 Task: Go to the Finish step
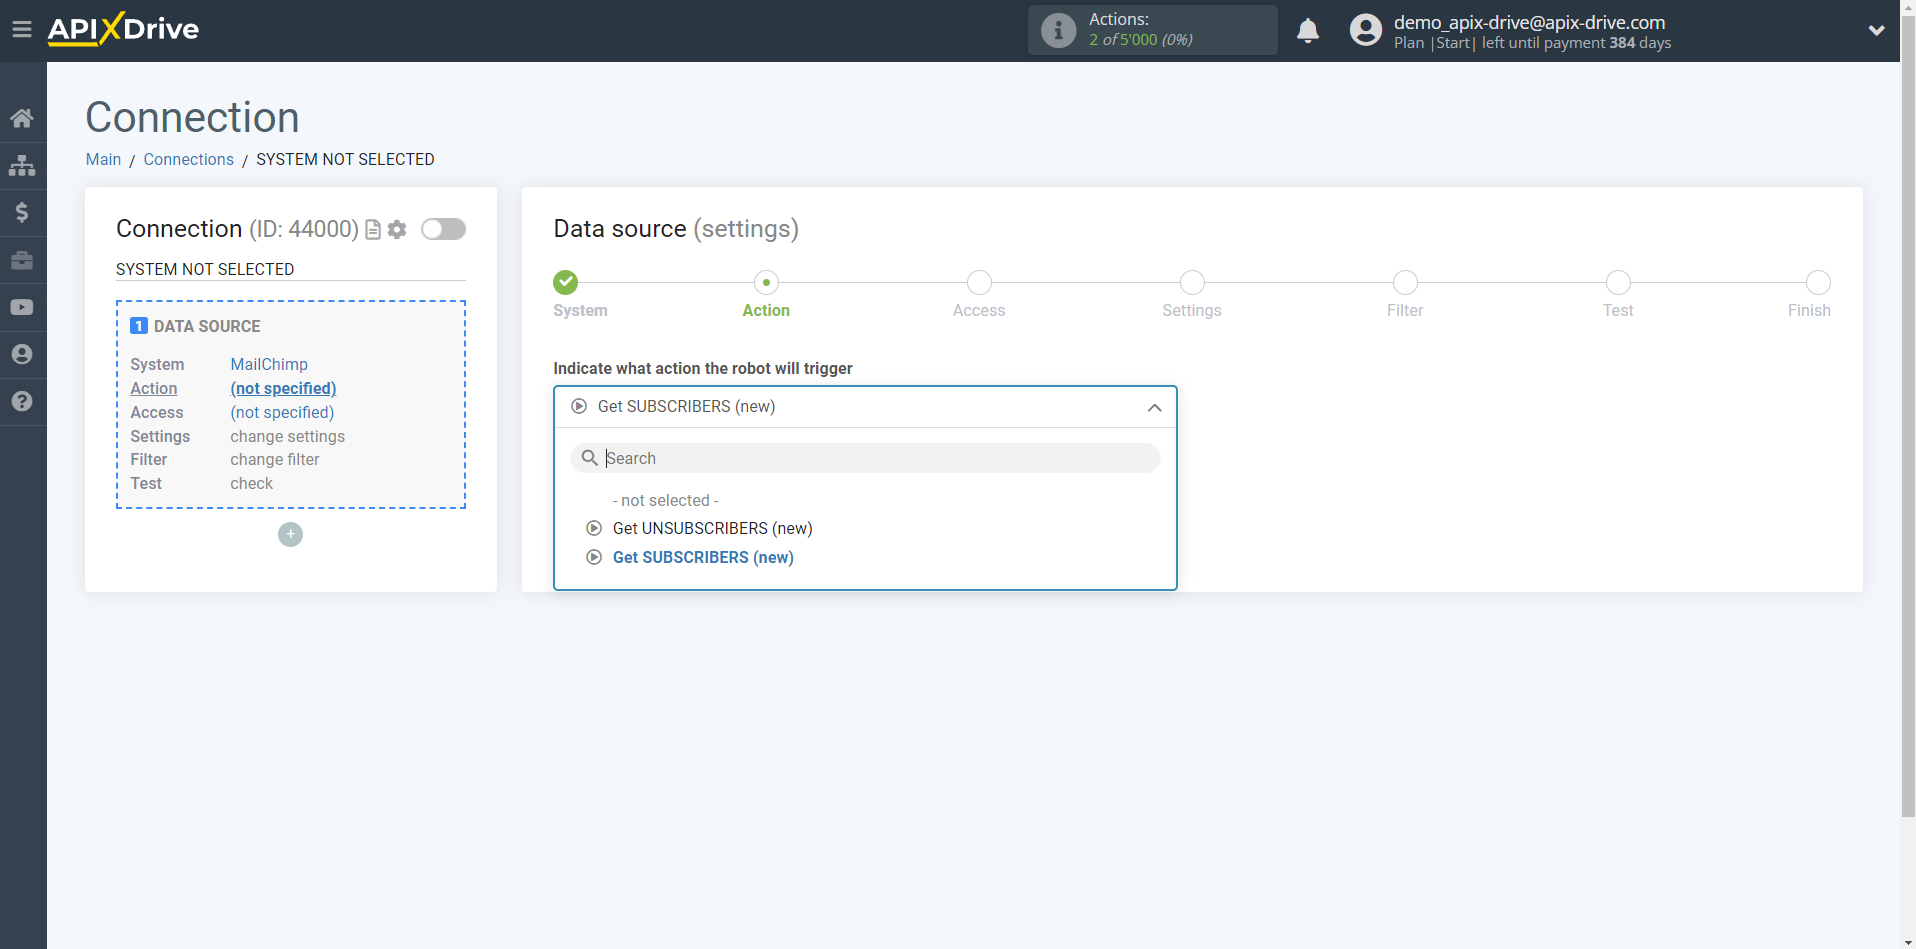1818,282
